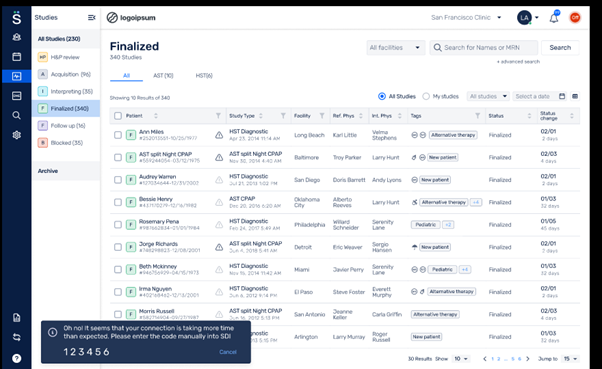
Task: Expand +2 more tags for Rosemary Pena
Action: click(x=448, y=225)
